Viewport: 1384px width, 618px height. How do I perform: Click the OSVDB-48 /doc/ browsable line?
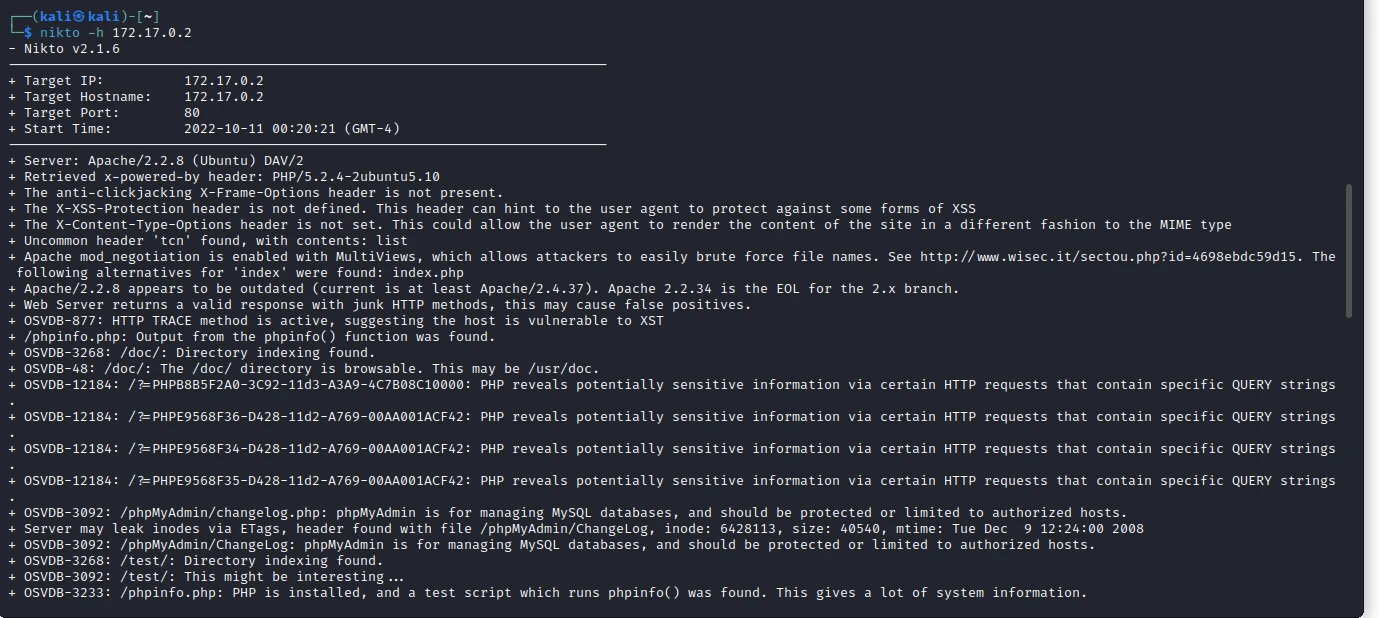(310, 369)
